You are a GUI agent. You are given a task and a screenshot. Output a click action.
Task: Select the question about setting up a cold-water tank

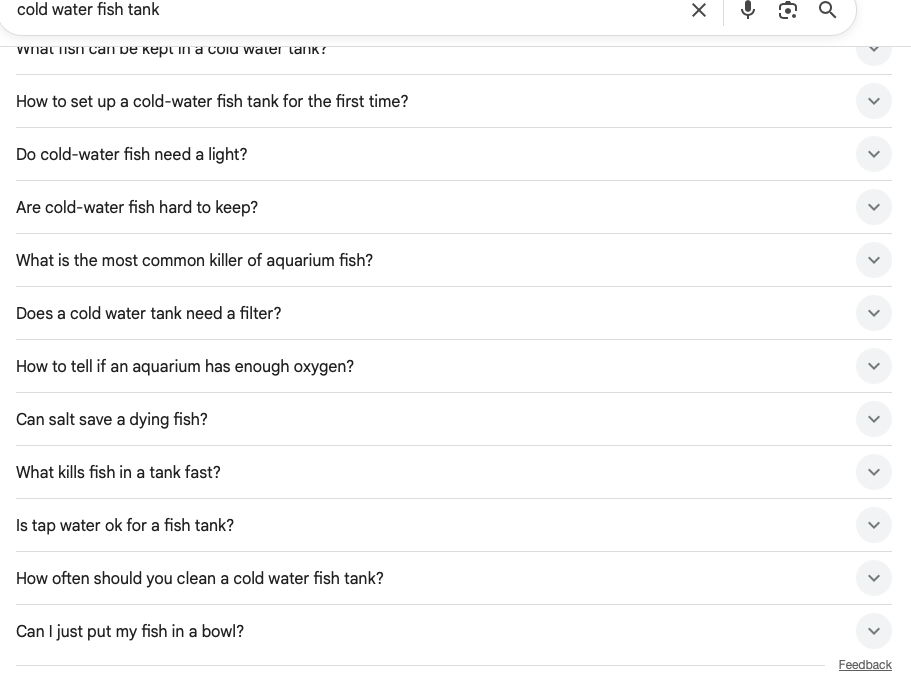[212, 101]
